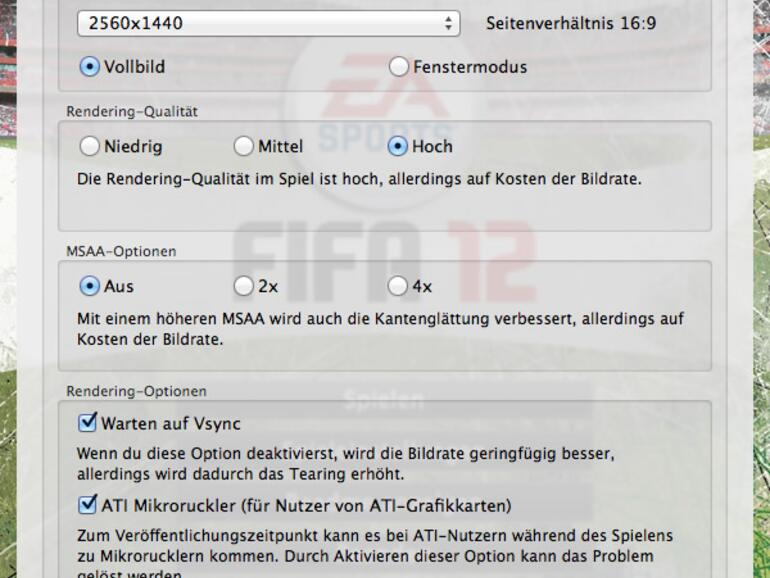Click the 'Wenn du diese Option deaktivierst' description

click(x=345, y=464)
